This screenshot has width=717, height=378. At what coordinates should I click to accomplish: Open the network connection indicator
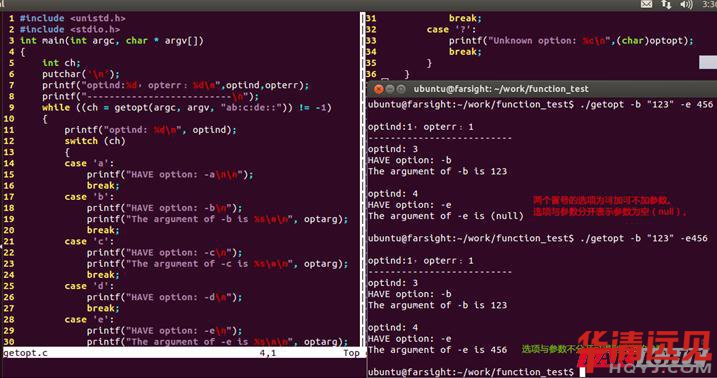pyautogui.click(x=666, y=5)
